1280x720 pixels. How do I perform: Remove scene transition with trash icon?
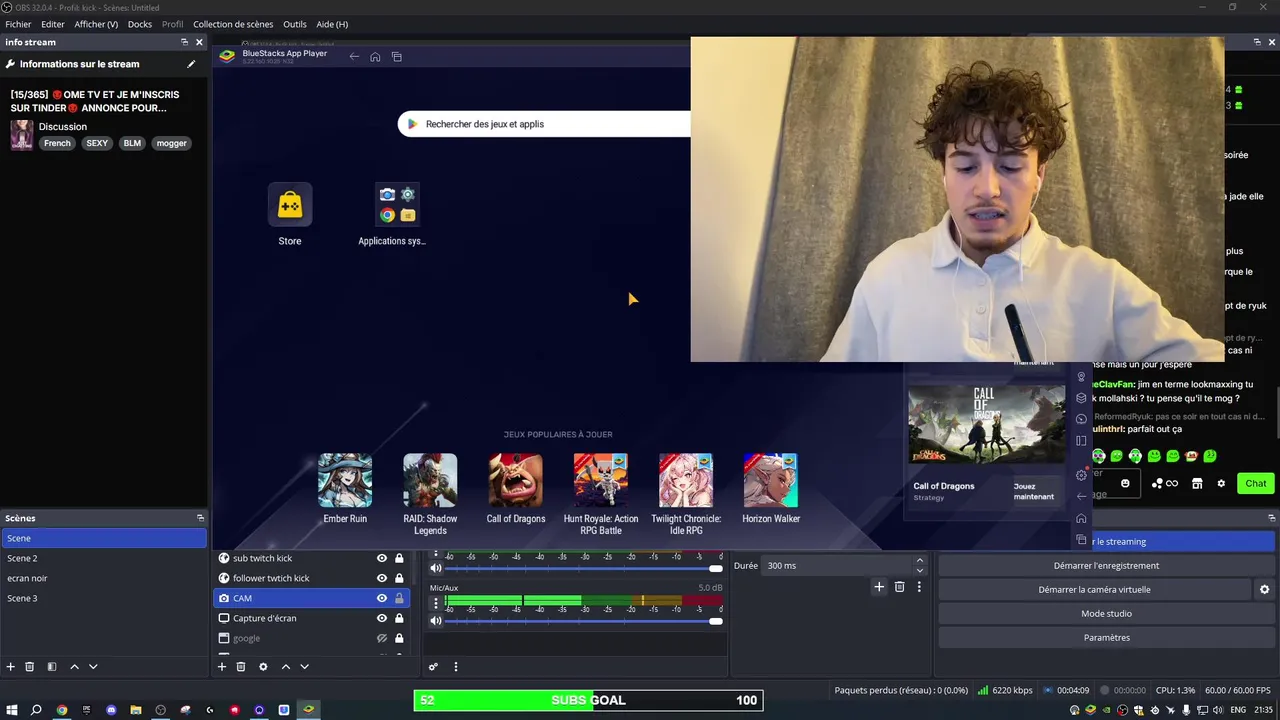[x=899, y=587]
